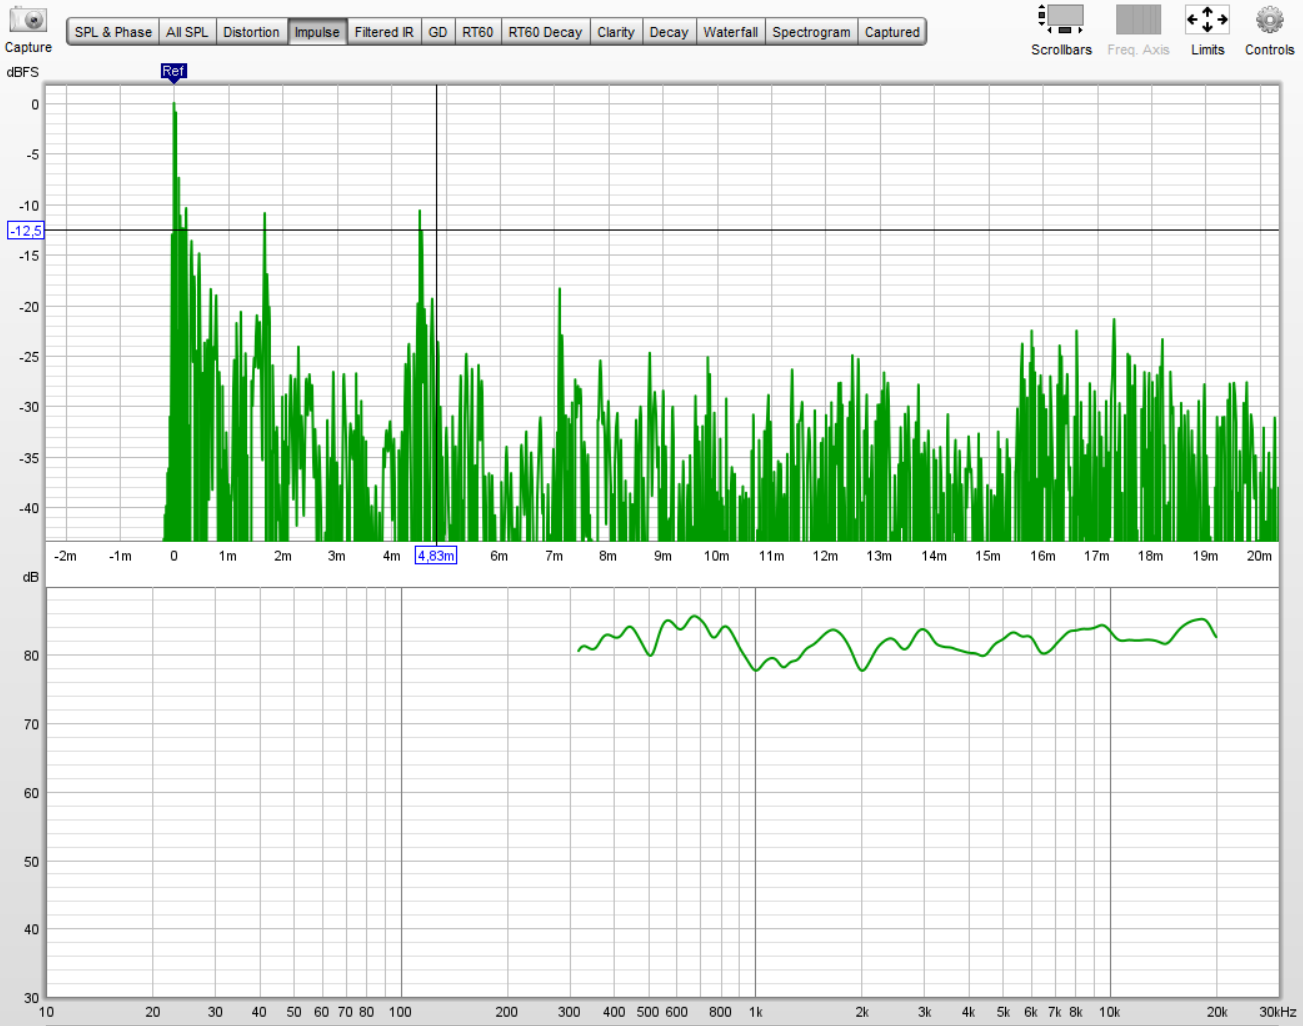The height and width of the screenshot is (1026, 1303).
Task: Click the 30kHz label on frequency axis
Action: click(1278, 1012)
